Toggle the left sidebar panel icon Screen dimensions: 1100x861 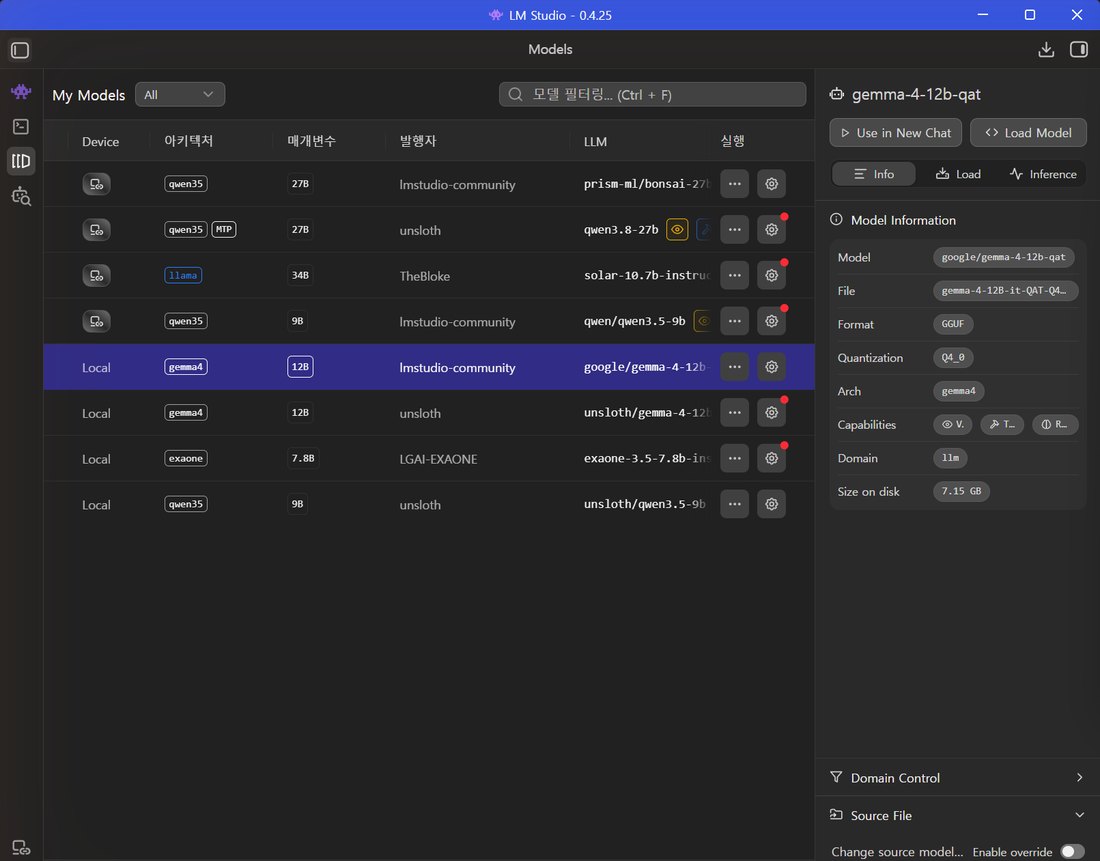[x=20, y=50]
